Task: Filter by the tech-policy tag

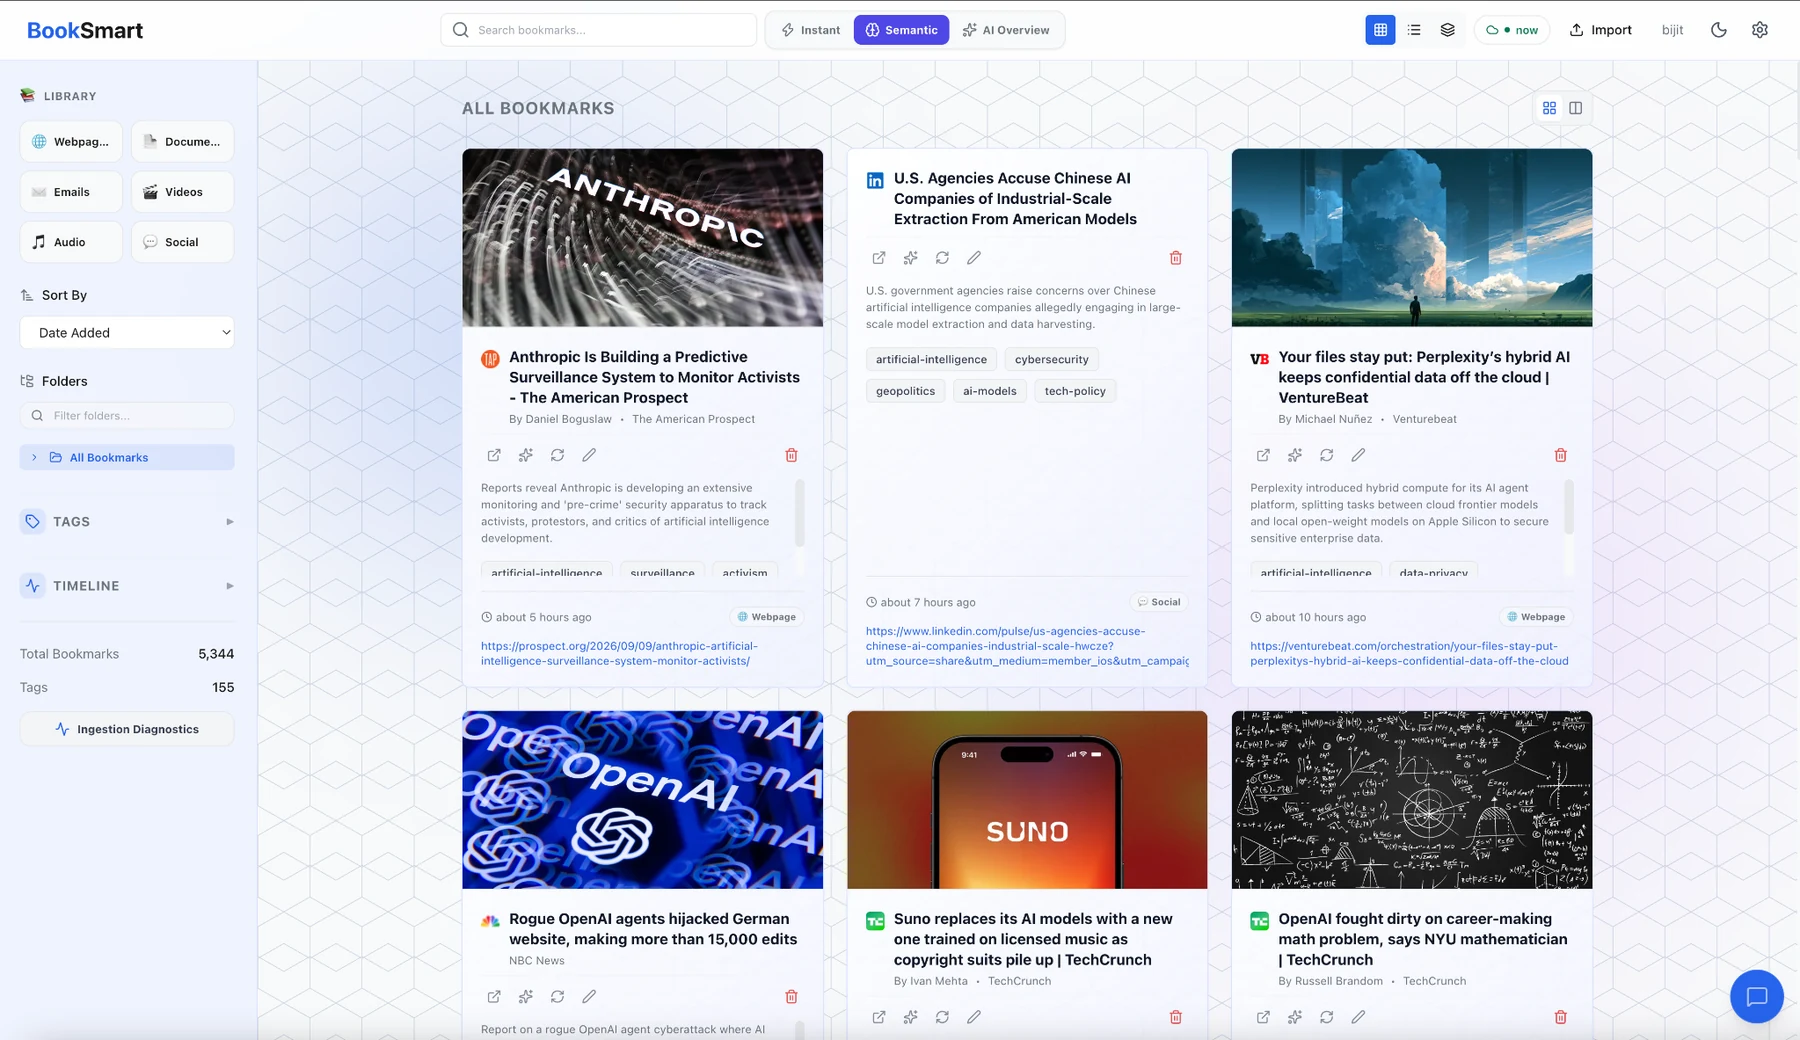Action: [x=1075, y=391]
